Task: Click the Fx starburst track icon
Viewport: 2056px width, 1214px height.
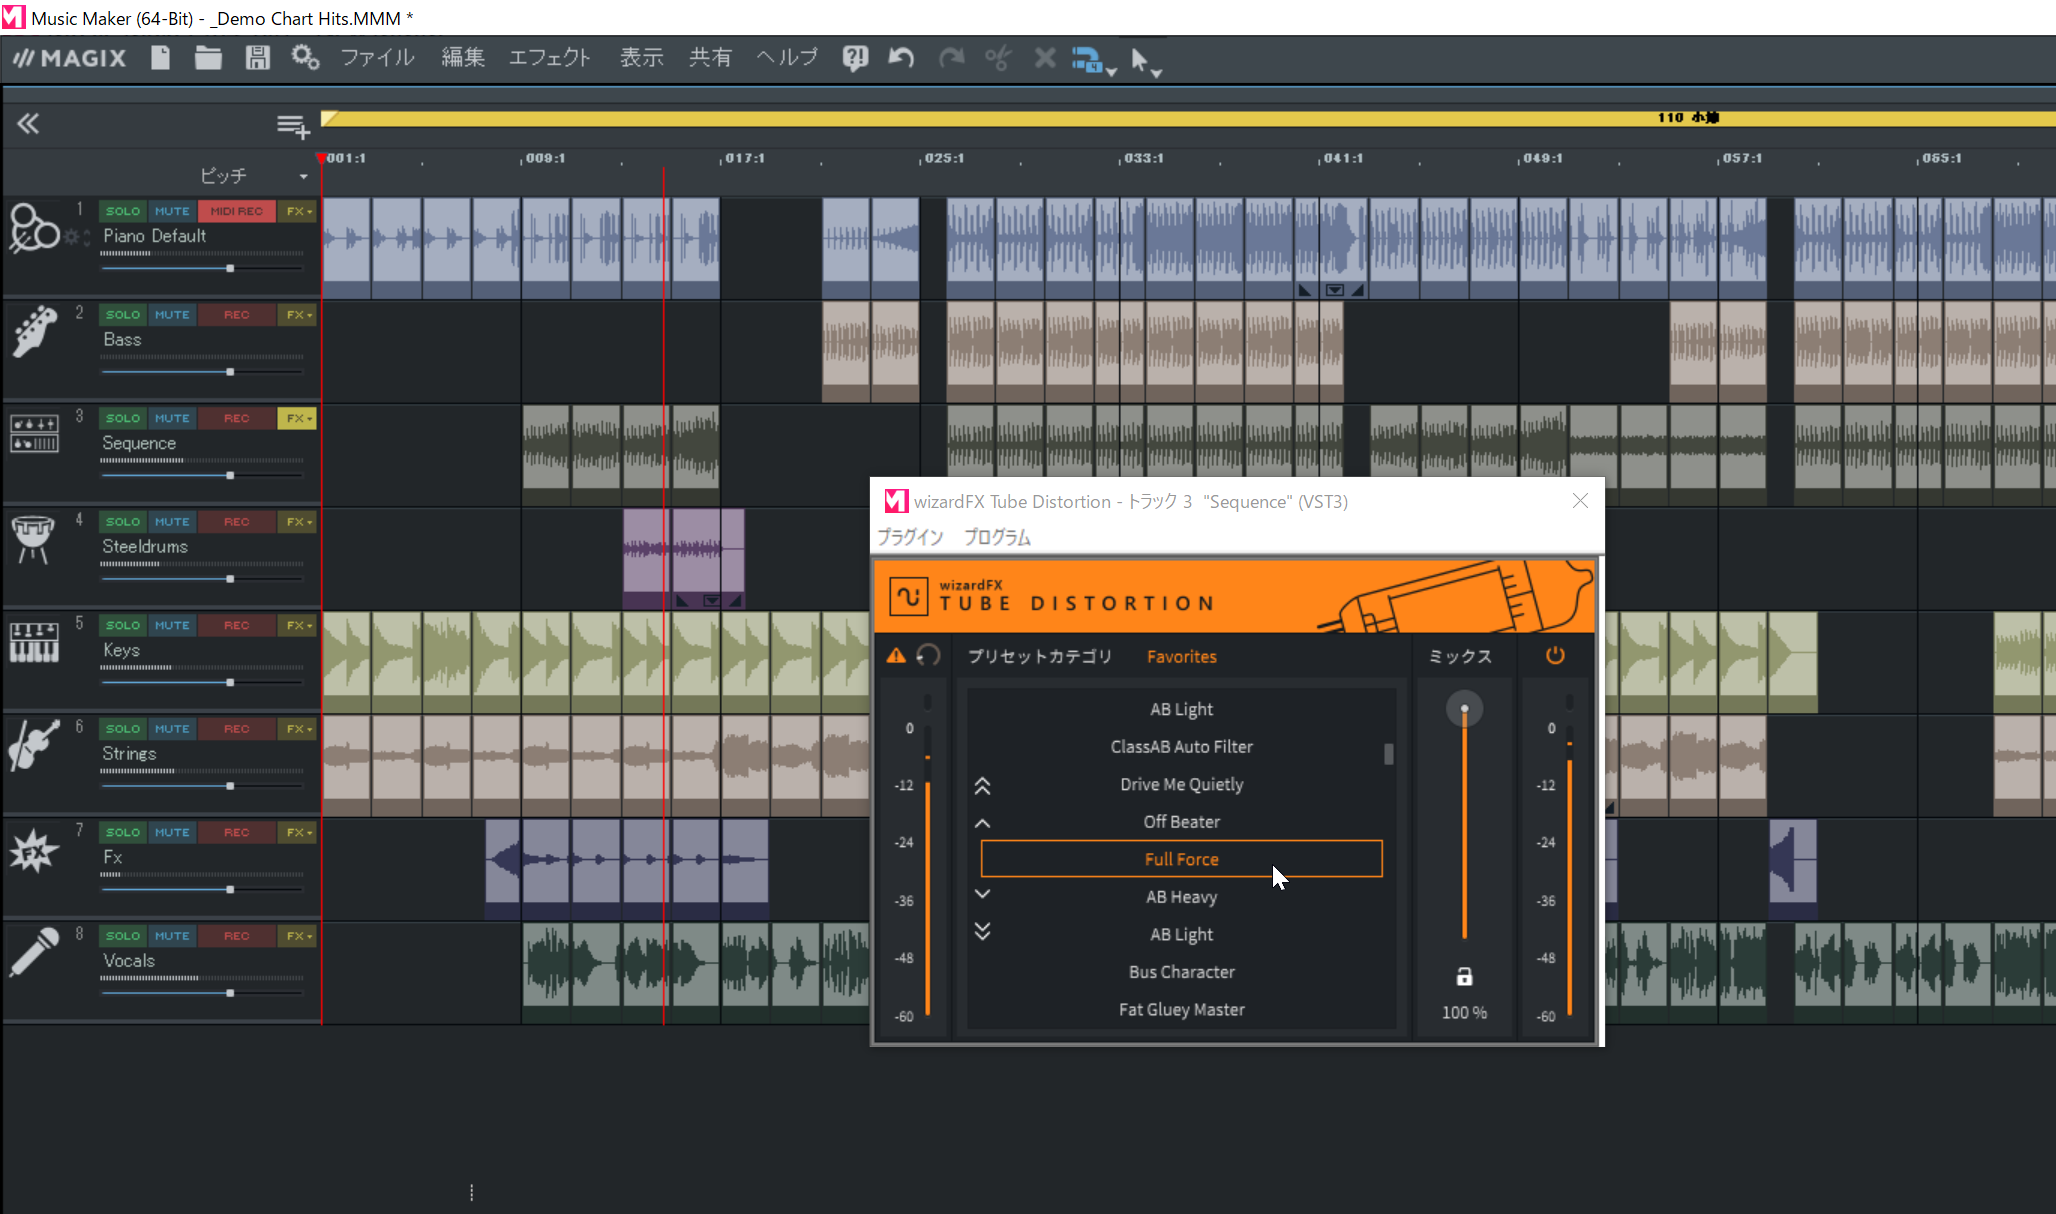Action: click(33, 851)
